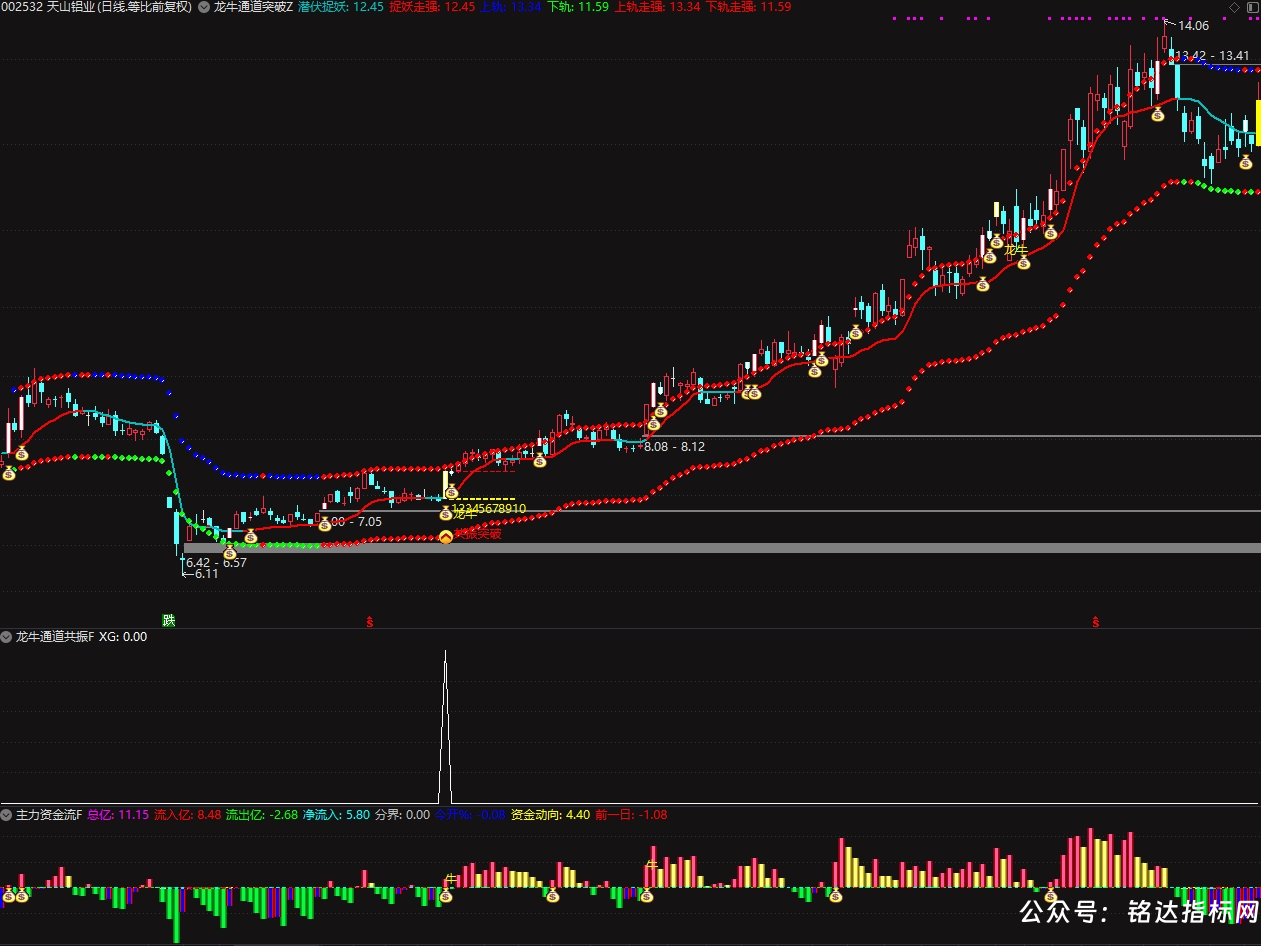Click the orange up-arrow breakout signal icon
Image resolution: width=1261 pixels, height=946 pixels.
coord(446,537)
